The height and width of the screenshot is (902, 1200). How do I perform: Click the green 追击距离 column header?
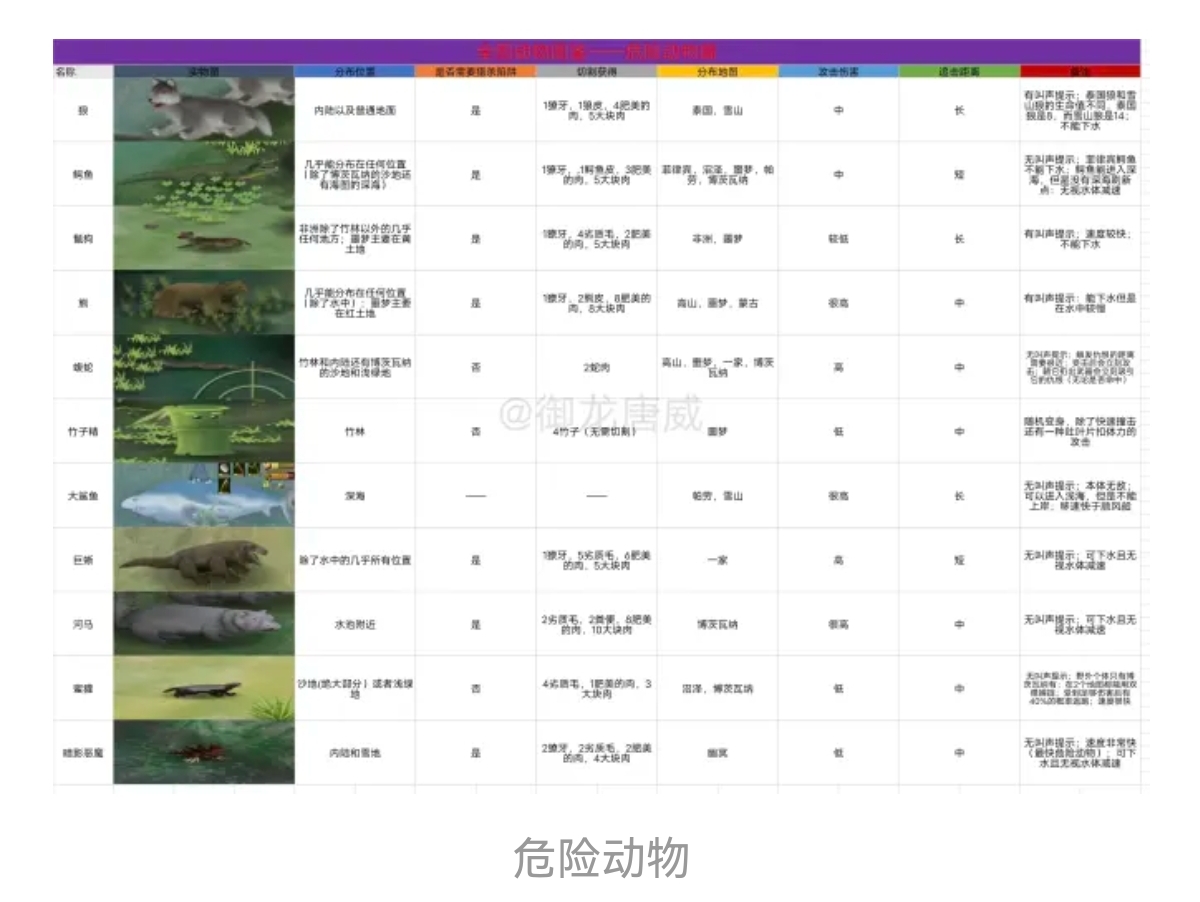[x=959, y=72]
